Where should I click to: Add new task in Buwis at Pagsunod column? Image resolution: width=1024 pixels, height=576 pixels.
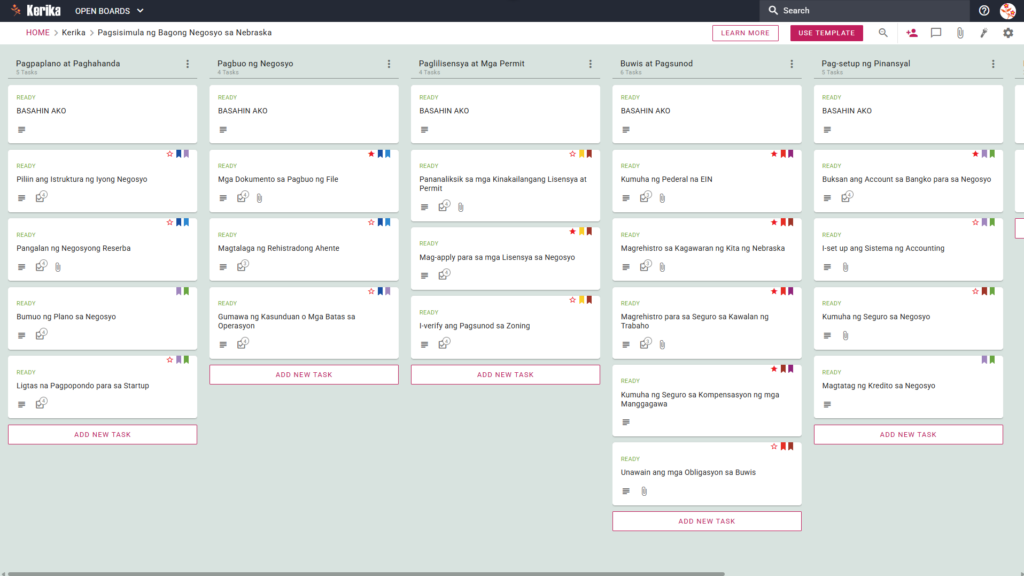(x=707, y=521)
